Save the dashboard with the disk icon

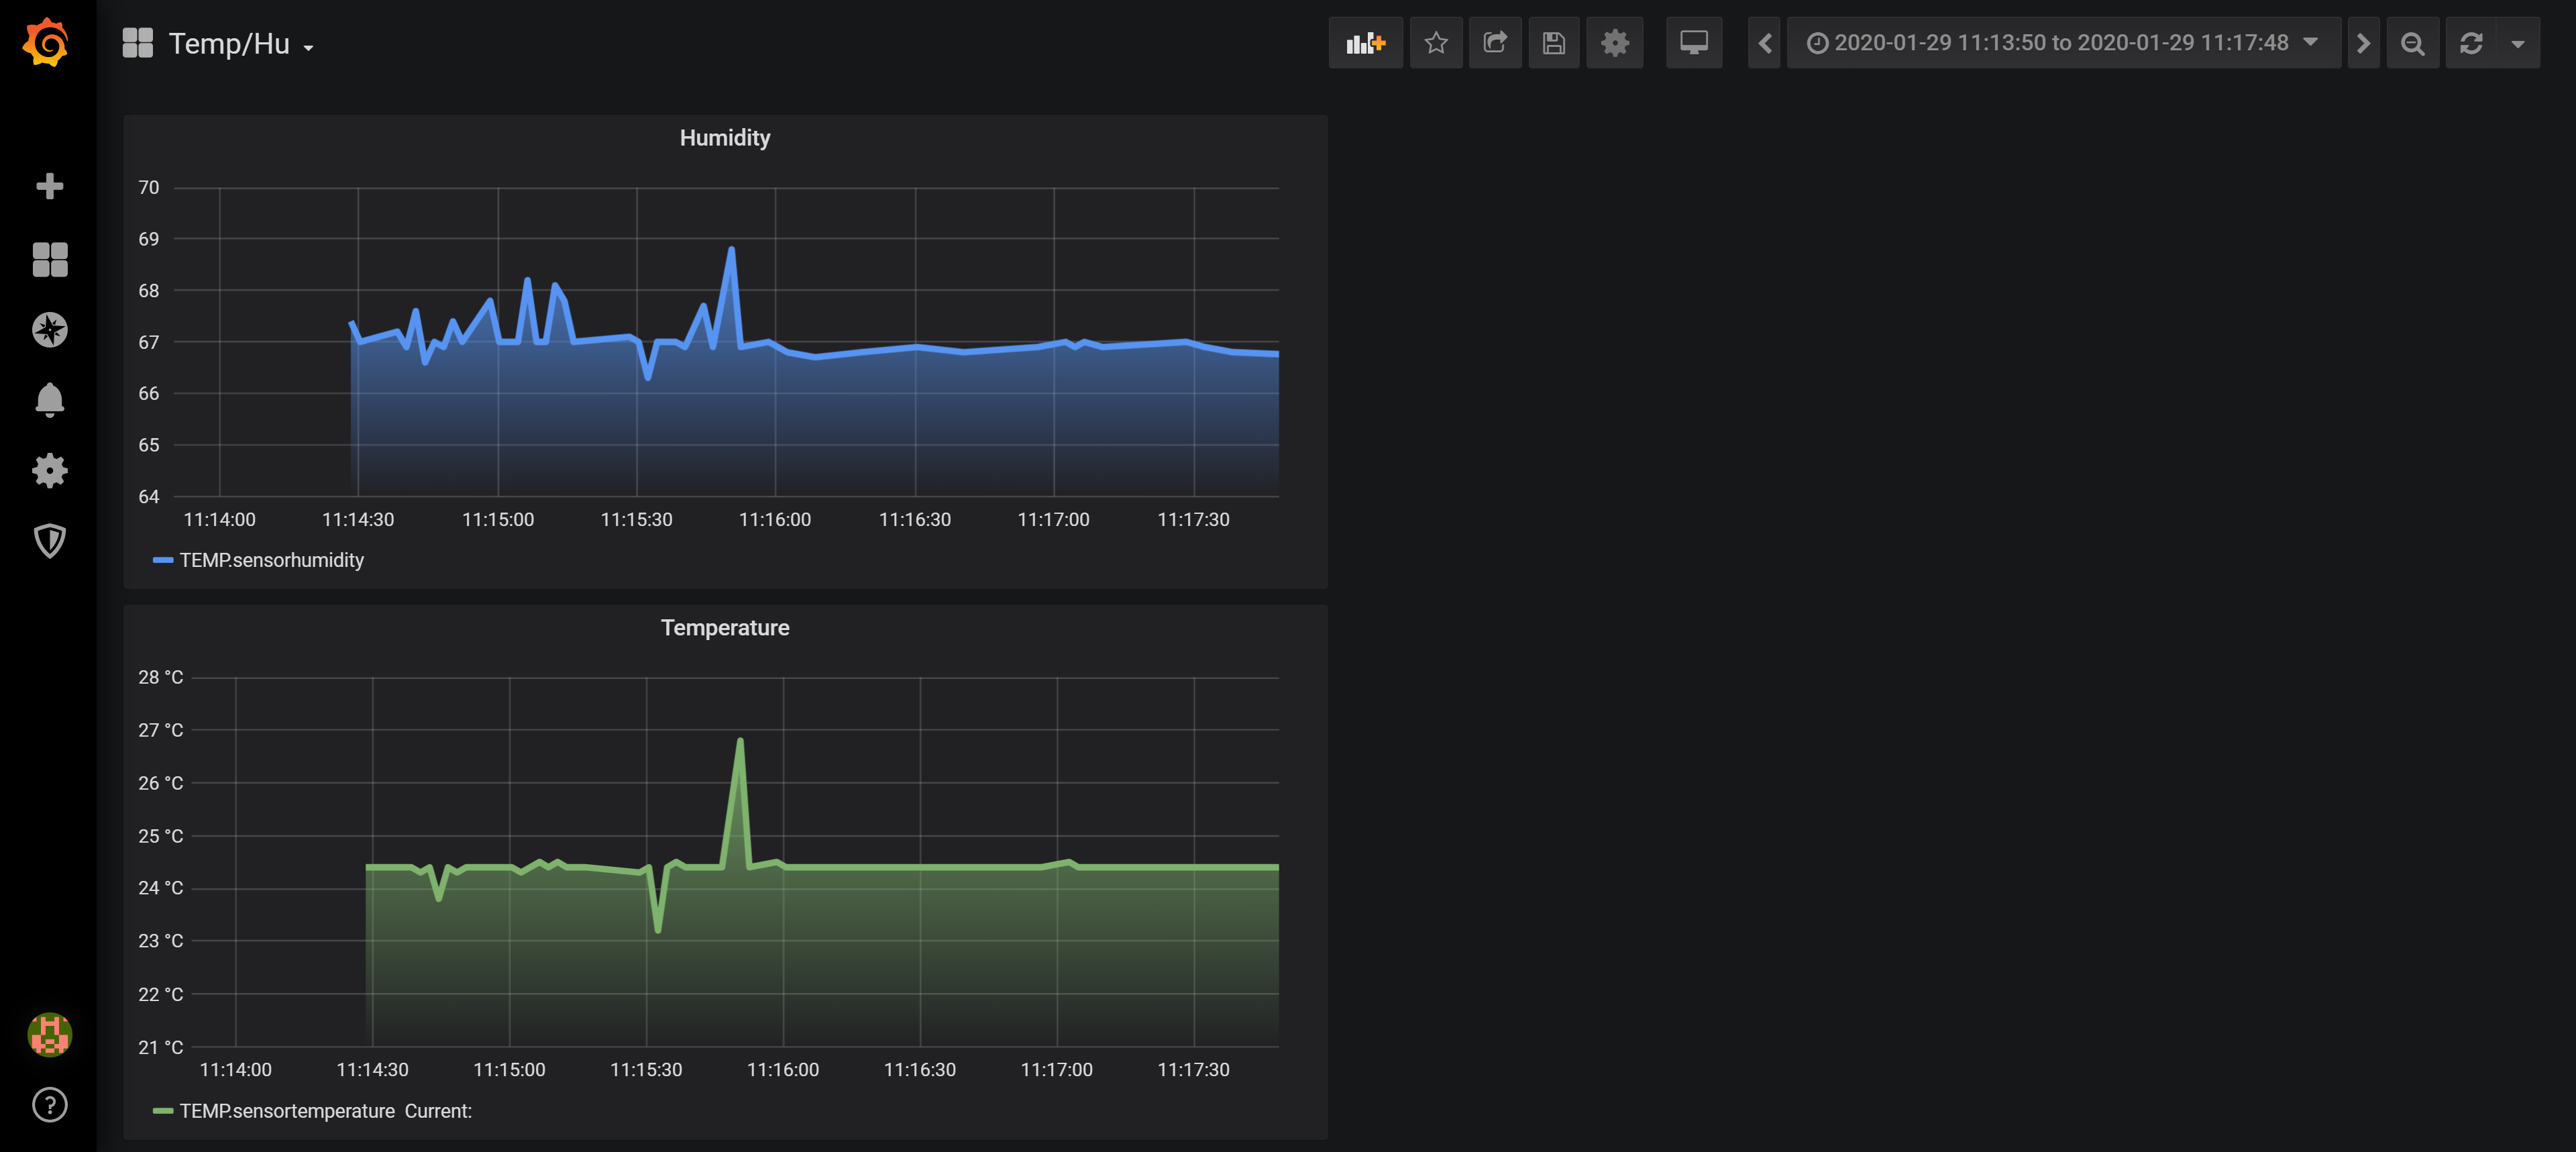click(1553, 43)
